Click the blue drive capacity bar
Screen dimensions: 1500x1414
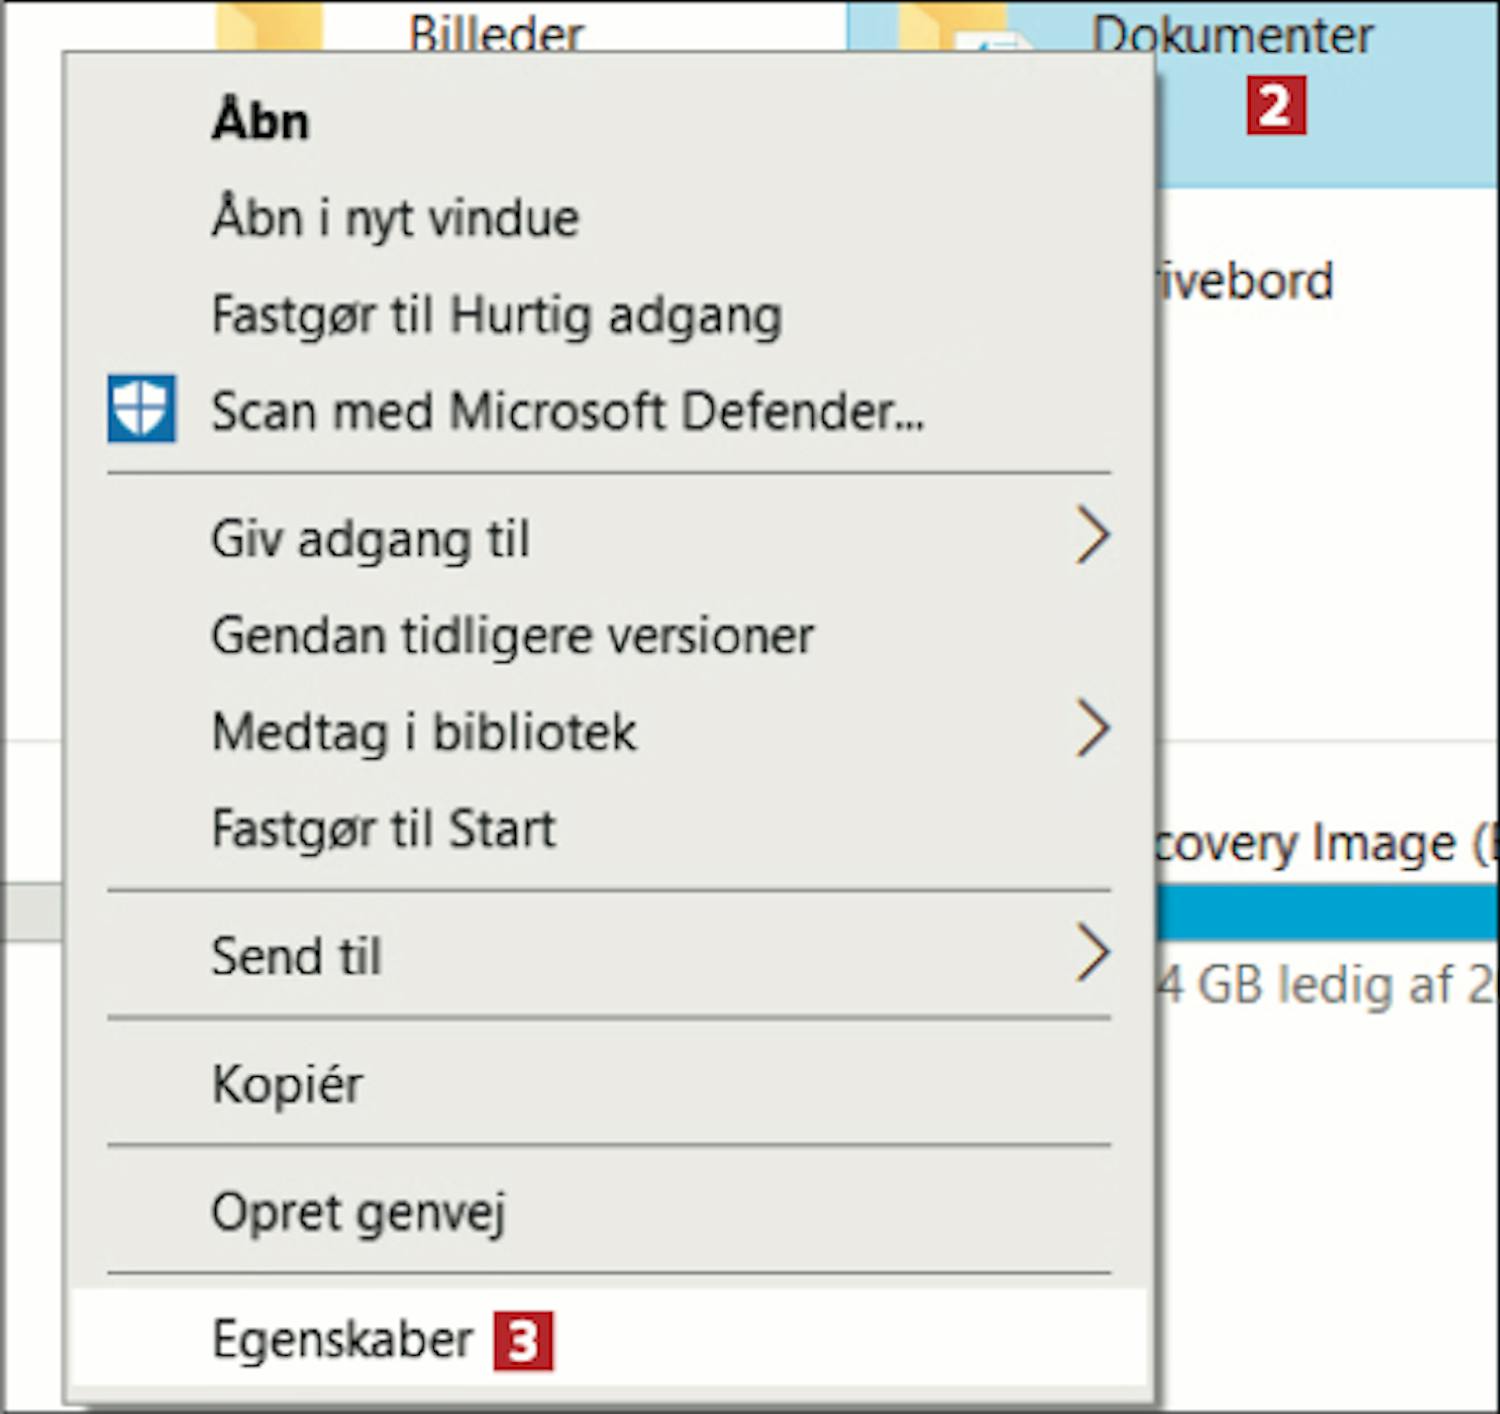[x=1326, y=914]
